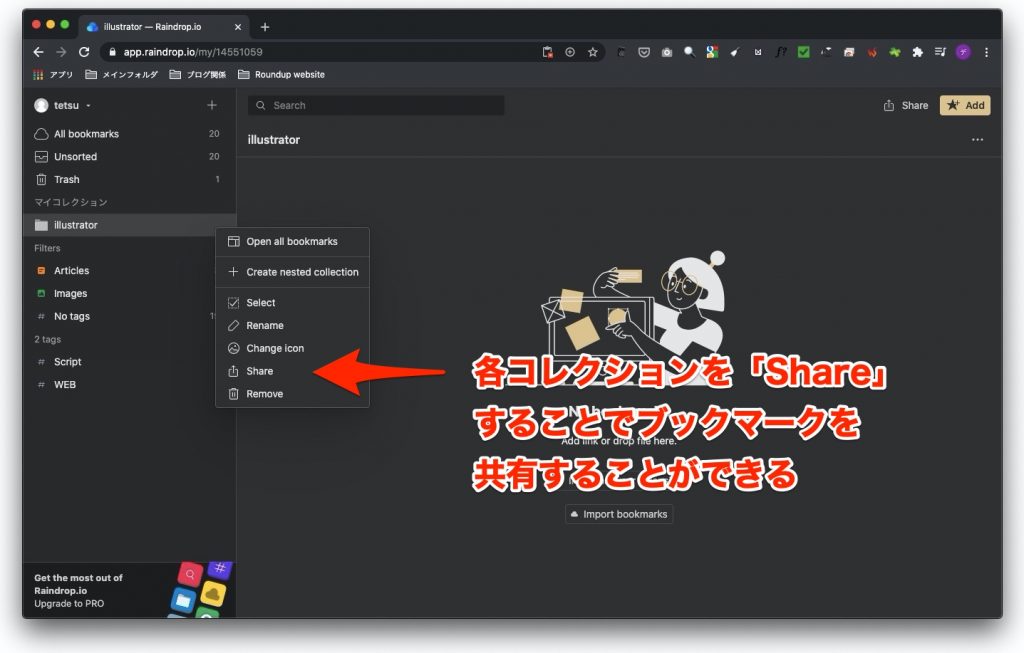
Task: Collapse the マイコレクション group header
Action: (x=71, y=202)
